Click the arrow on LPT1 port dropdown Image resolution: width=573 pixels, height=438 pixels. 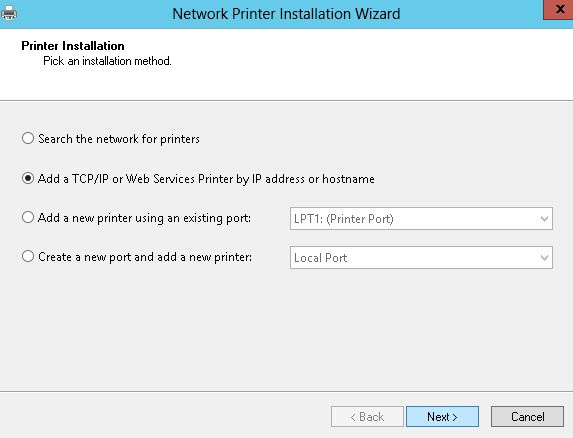544,219
